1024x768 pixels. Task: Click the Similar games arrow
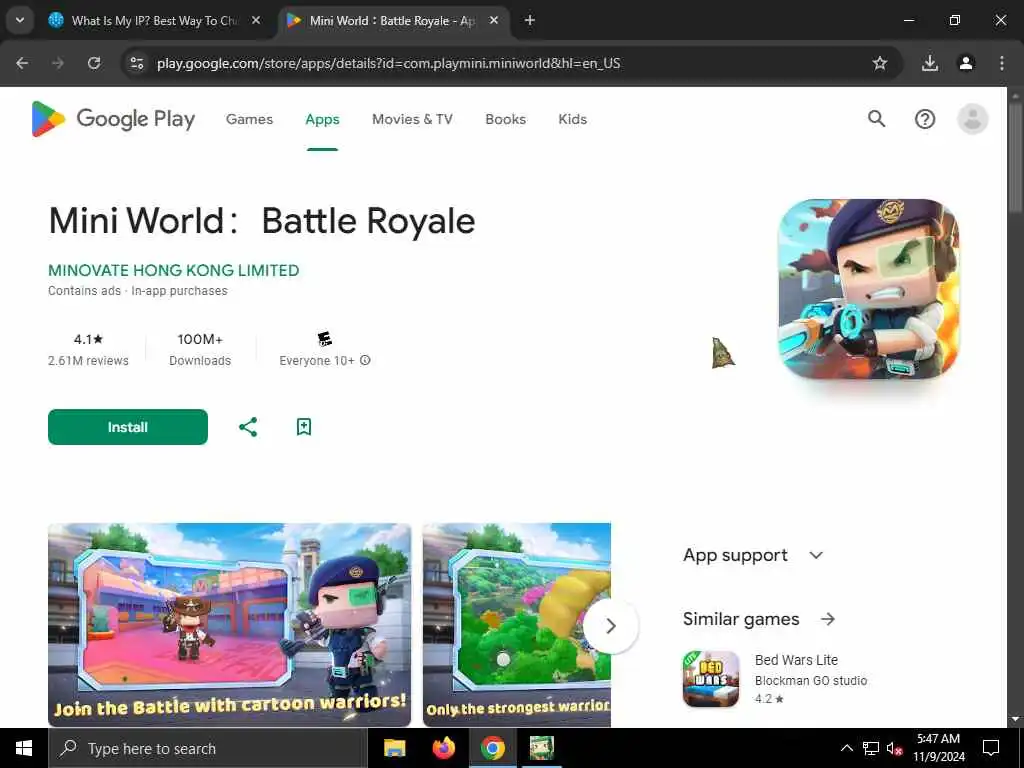[827, 619]
